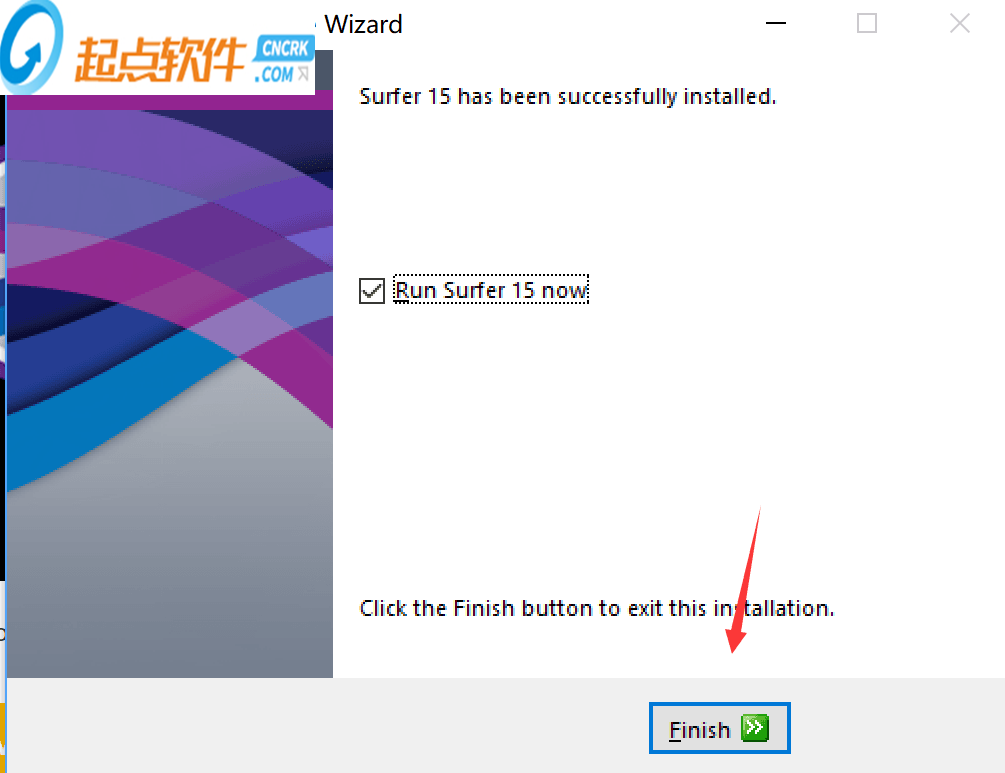Click the small arrow icon beside .COM

(x=303, y=74)
